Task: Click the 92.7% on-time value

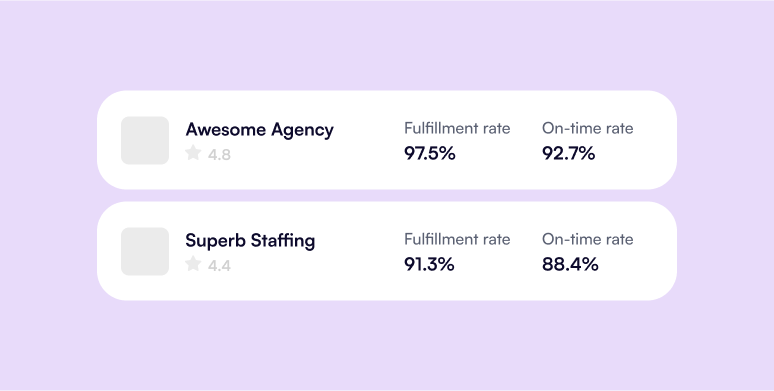Action: (x=568, y=154)
